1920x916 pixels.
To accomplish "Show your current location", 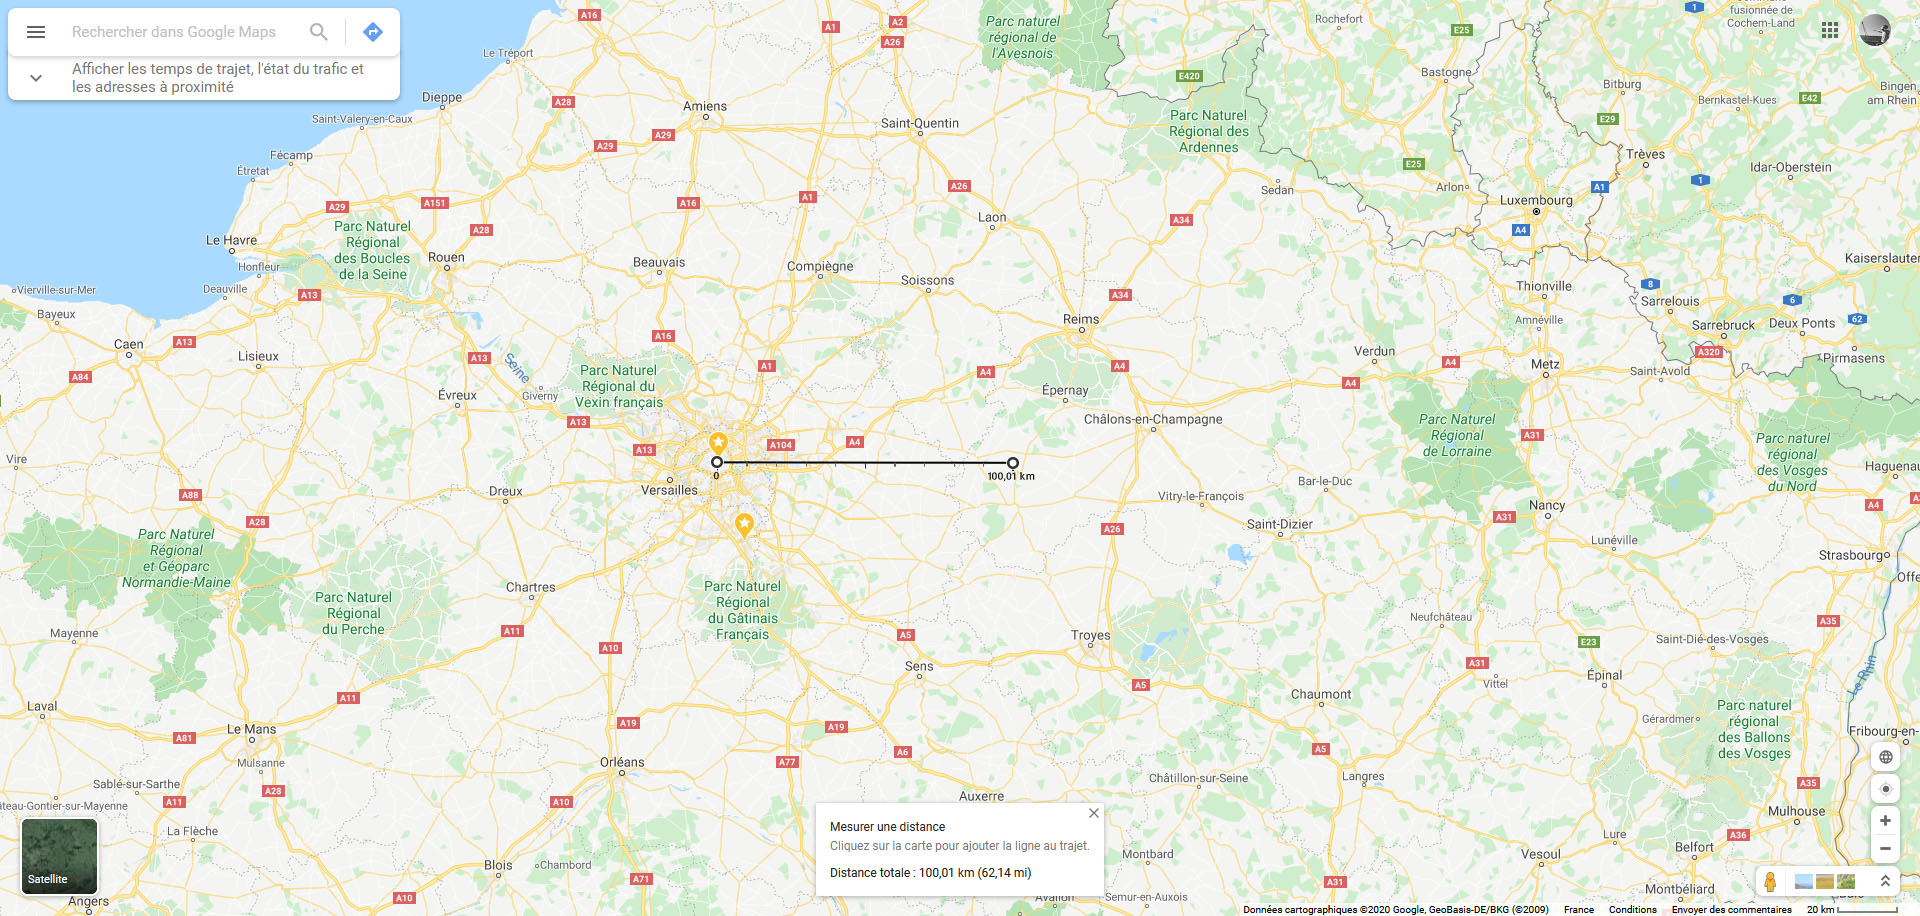I will (1885, 789).
